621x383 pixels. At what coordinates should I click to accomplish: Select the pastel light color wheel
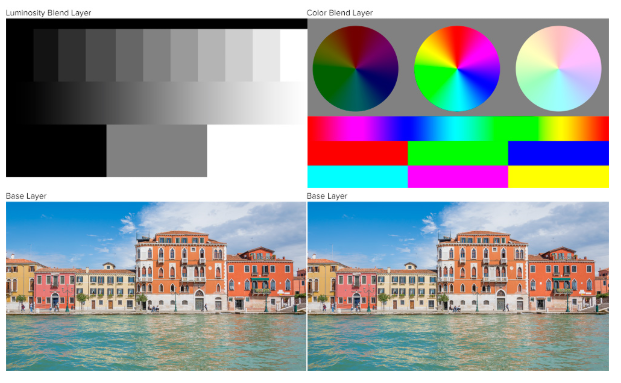558,69
